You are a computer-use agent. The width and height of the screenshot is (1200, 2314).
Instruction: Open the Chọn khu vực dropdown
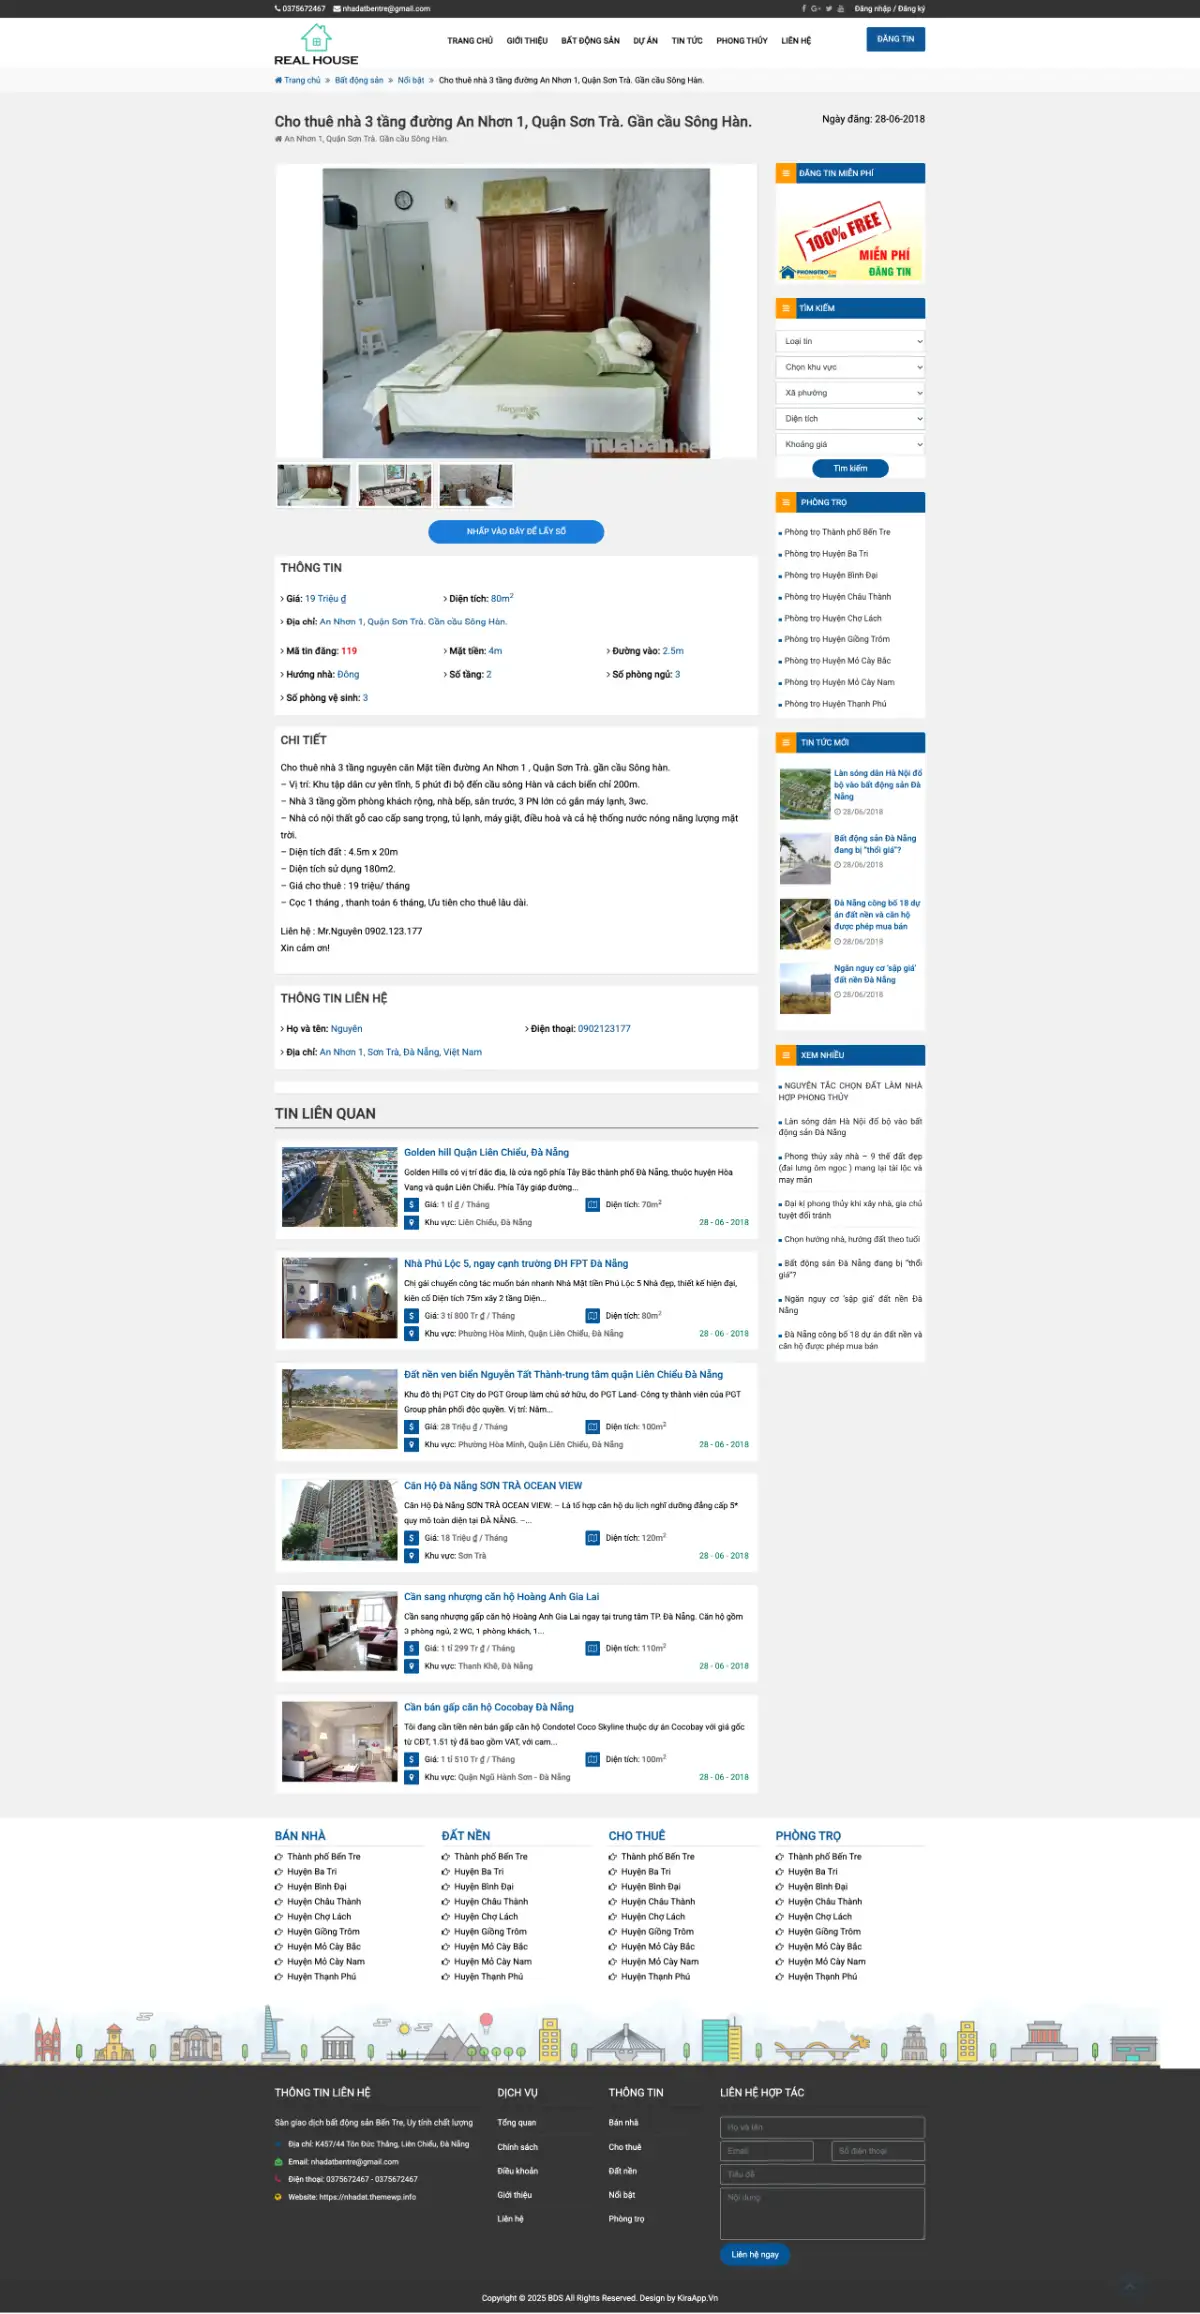tap(849, 367)
